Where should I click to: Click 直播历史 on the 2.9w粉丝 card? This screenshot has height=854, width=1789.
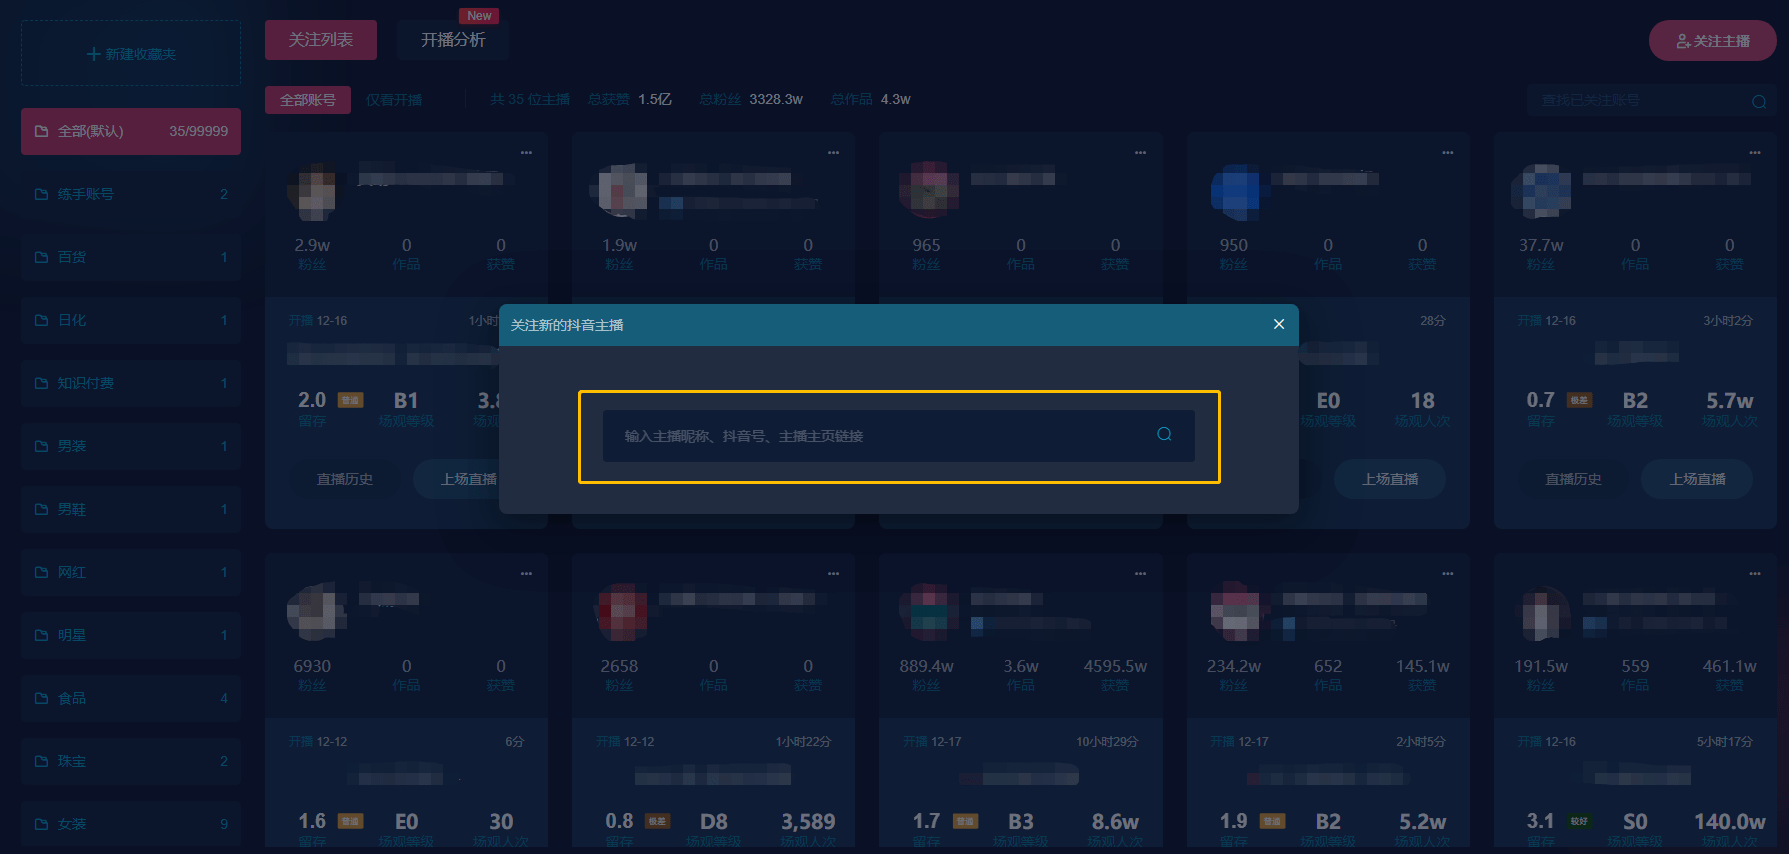[x=345, y=479]
